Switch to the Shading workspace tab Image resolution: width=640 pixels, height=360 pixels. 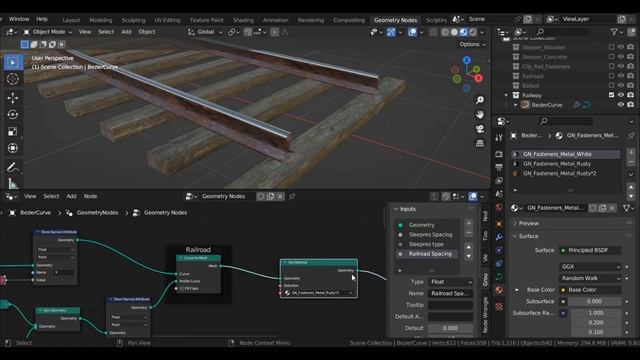coord(243,20)
